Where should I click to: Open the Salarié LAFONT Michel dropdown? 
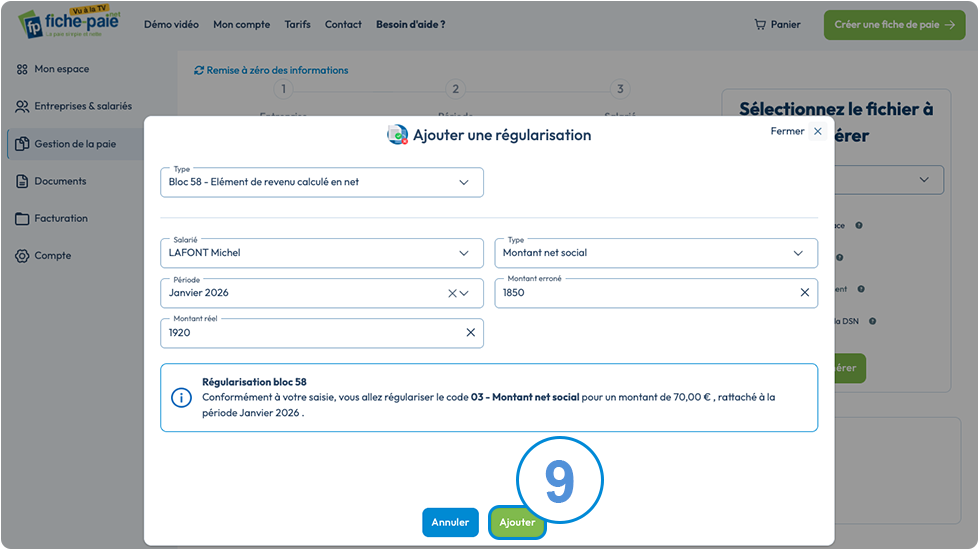click(x=322, y=253)
